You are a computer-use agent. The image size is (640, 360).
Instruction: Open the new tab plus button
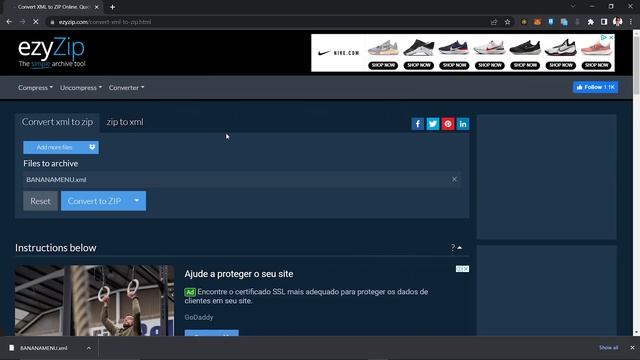coord(112,7)
